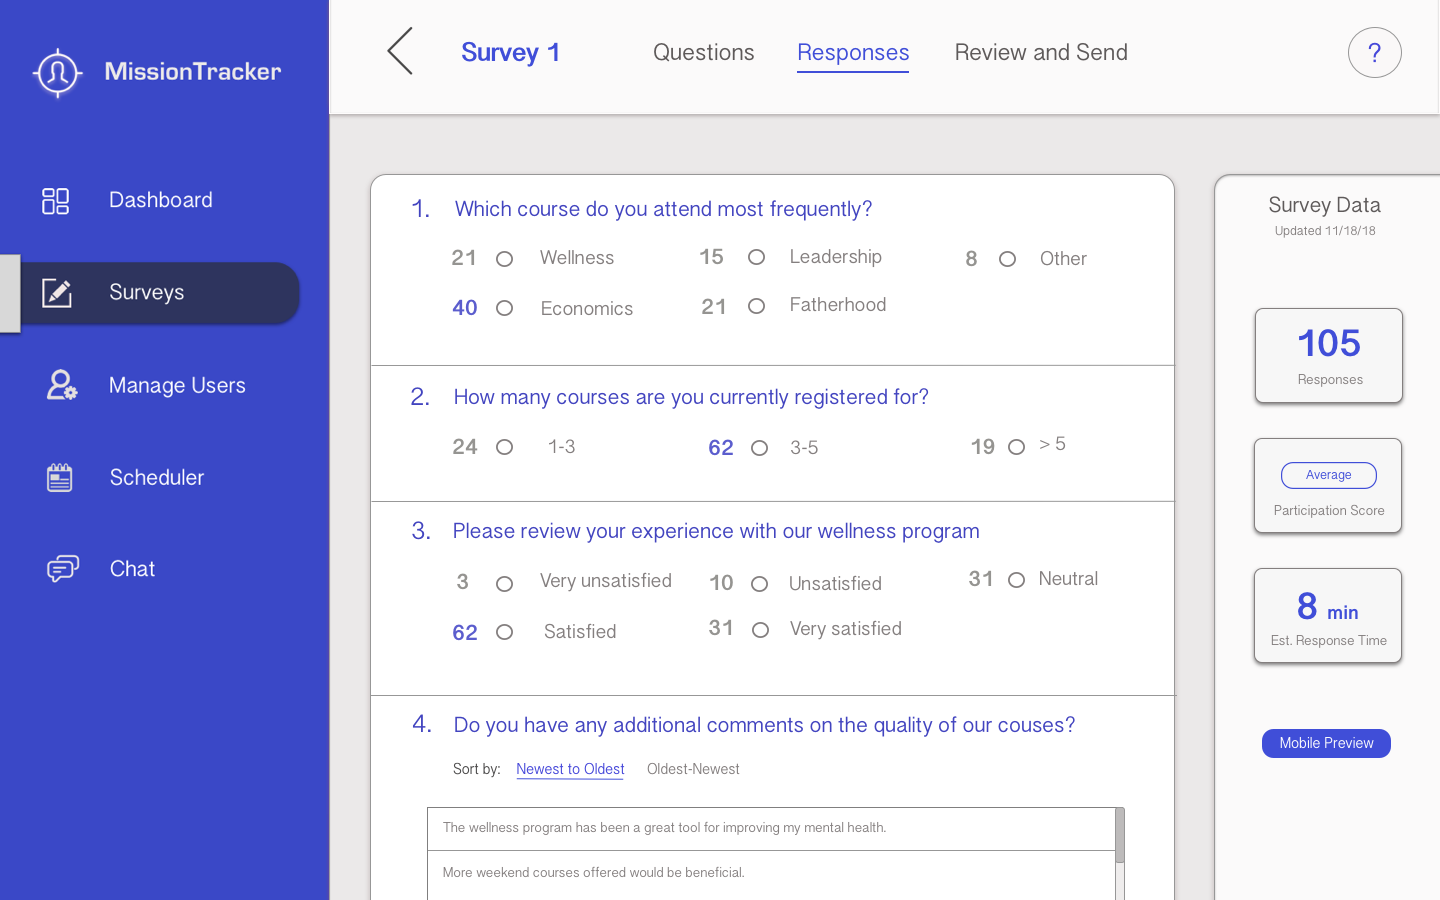
Task: Click the Chat speech bubbles icon
Action: tap(62, 569)
